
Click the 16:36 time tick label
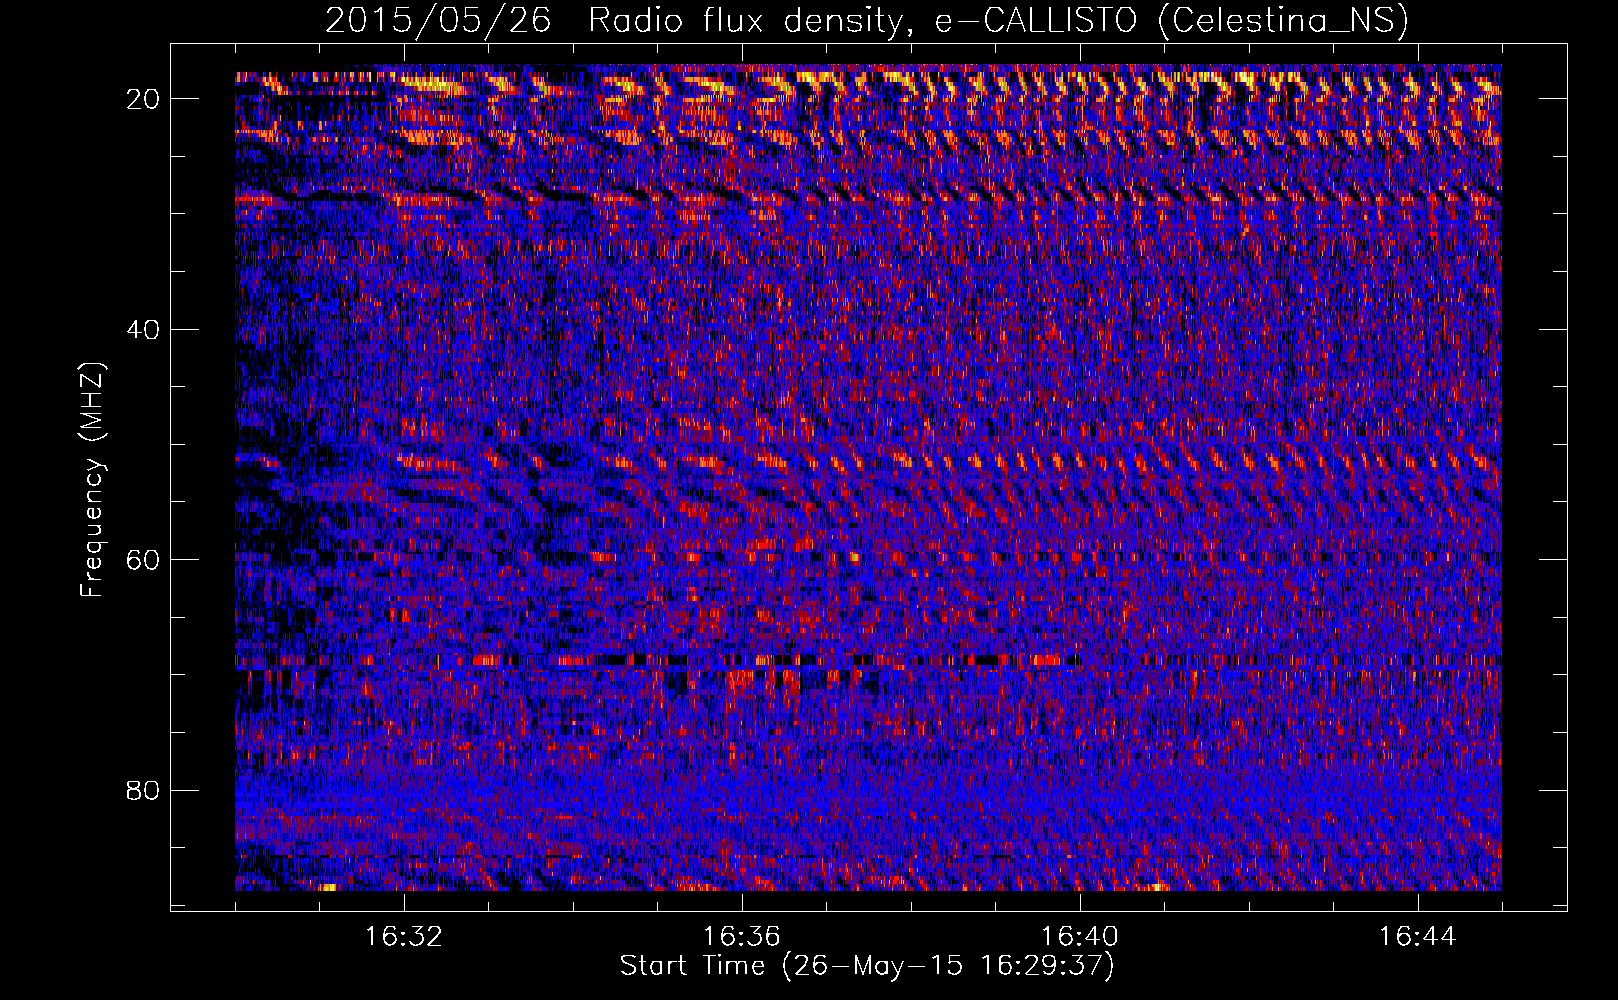coord(741,937)
